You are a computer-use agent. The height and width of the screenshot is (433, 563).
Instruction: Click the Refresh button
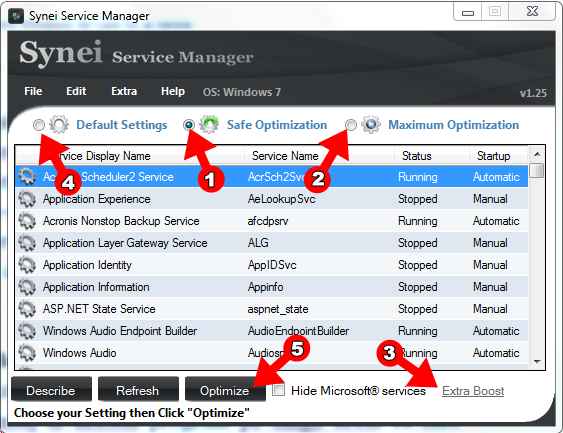[138, 390]
